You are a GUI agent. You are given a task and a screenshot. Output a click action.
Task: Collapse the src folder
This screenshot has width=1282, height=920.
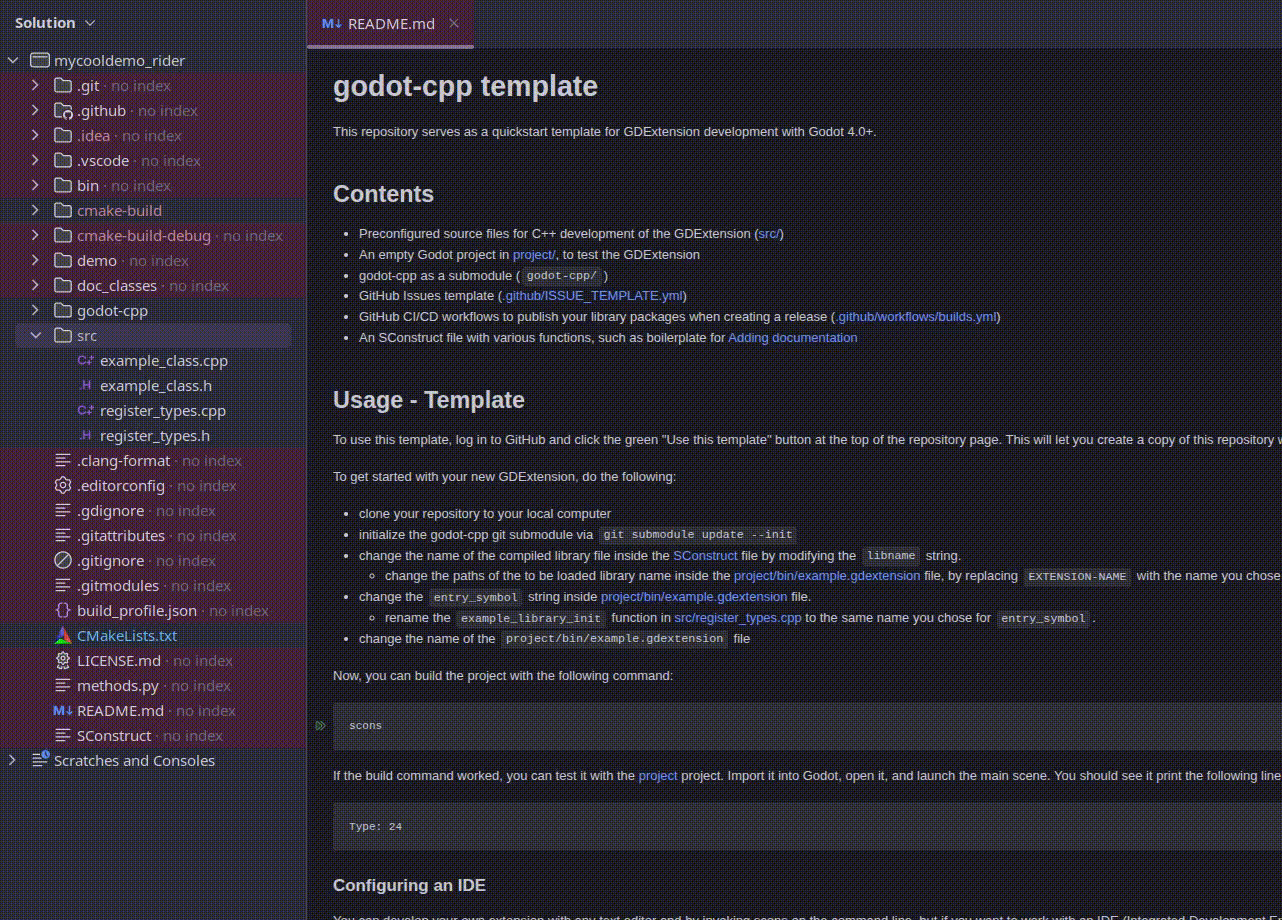(35, 336)
